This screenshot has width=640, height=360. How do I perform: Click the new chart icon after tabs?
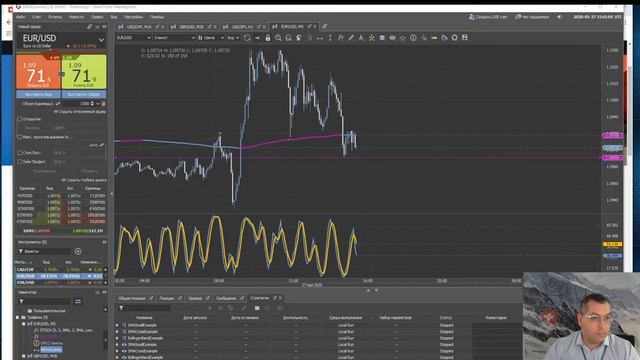point(324,27)
